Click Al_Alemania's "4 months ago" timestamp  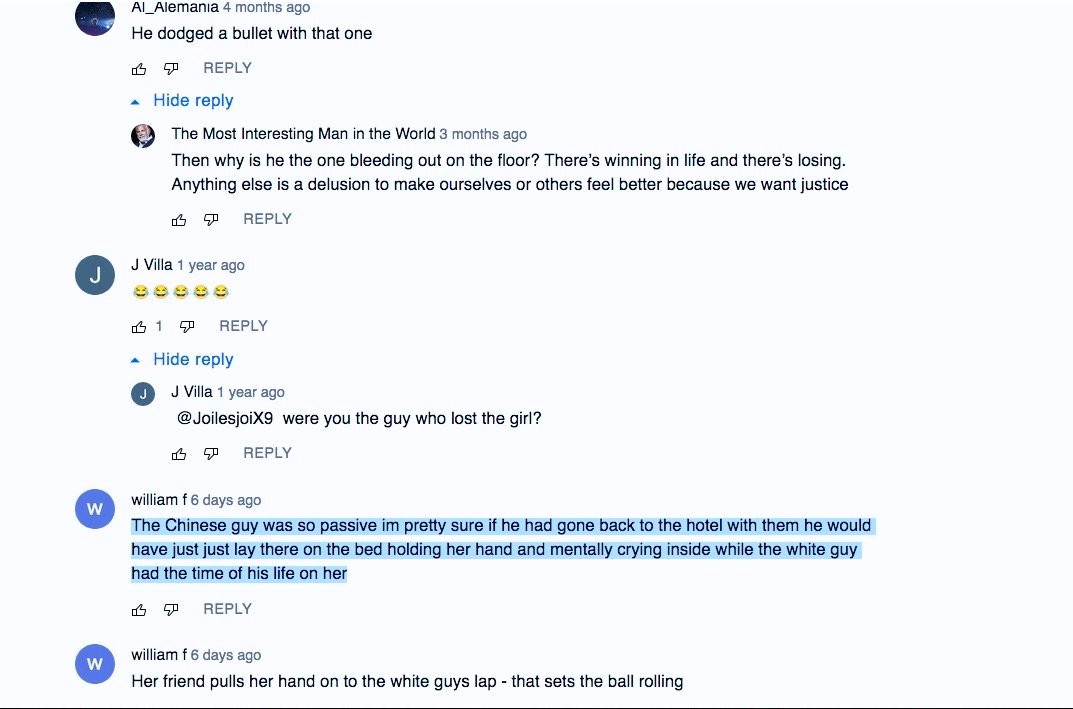(x=266, y=7)
